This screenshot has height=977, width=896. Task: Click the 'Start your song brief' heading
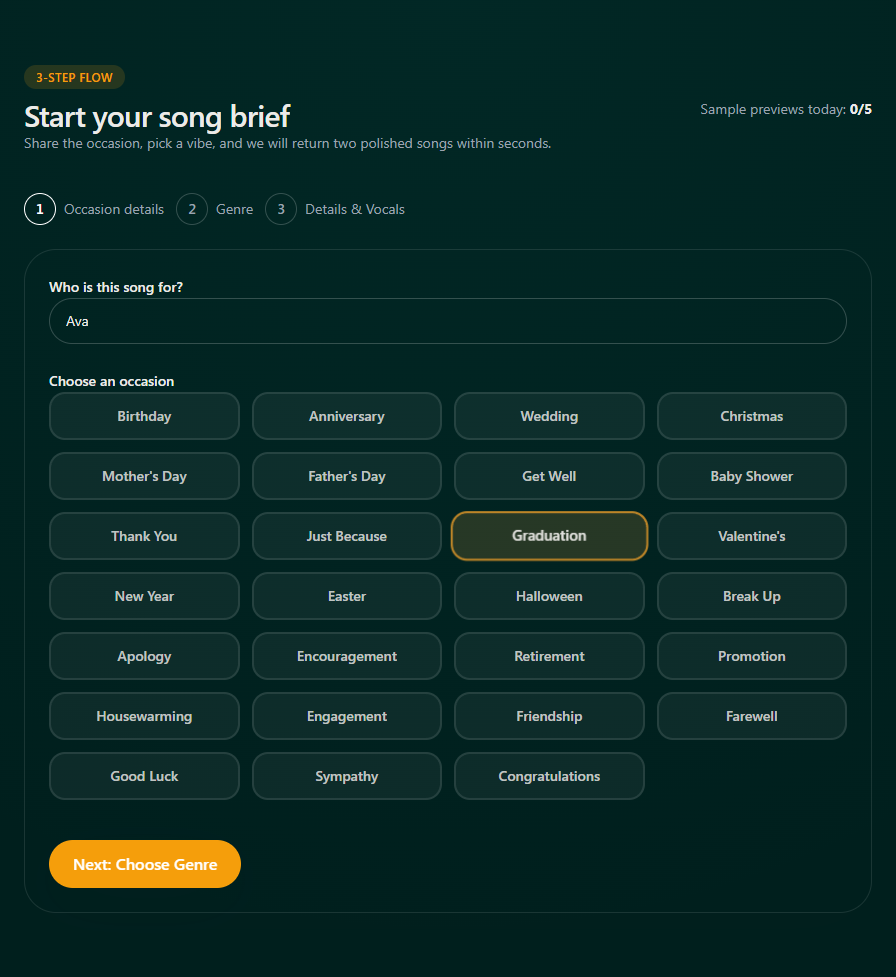157,117
